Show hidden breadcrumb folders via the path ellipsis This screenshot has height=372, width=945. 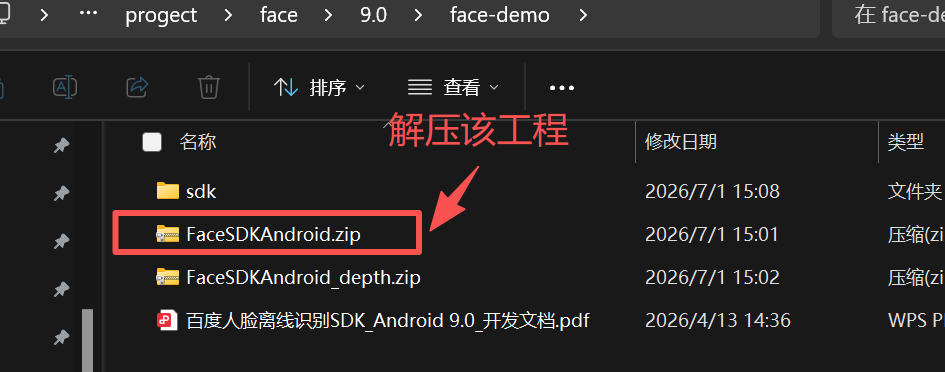coord(89,13)
